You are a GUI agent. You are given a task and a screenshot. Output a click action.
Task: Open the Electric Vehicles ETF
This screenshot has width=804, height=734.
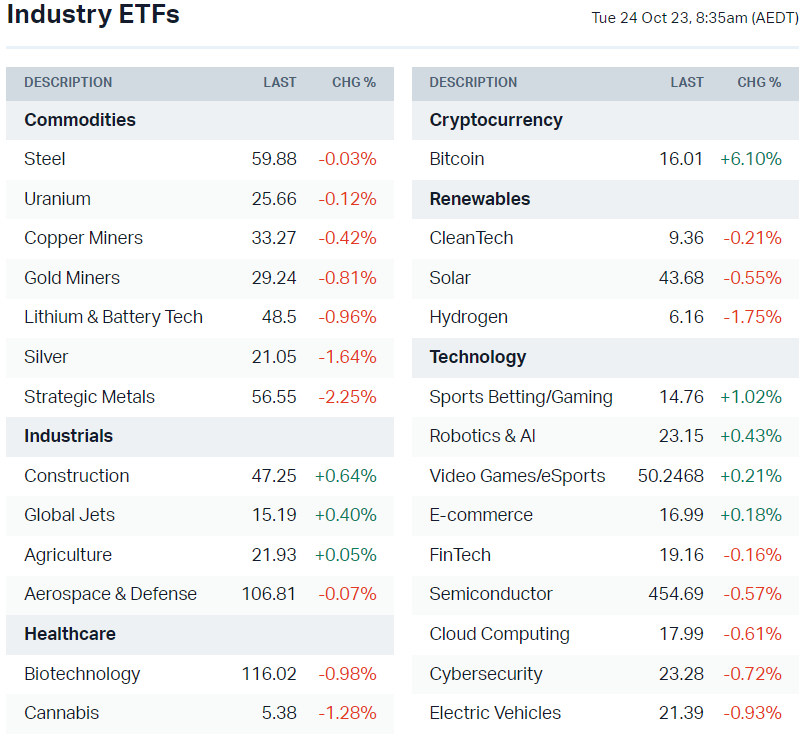(x=495, y=713)
